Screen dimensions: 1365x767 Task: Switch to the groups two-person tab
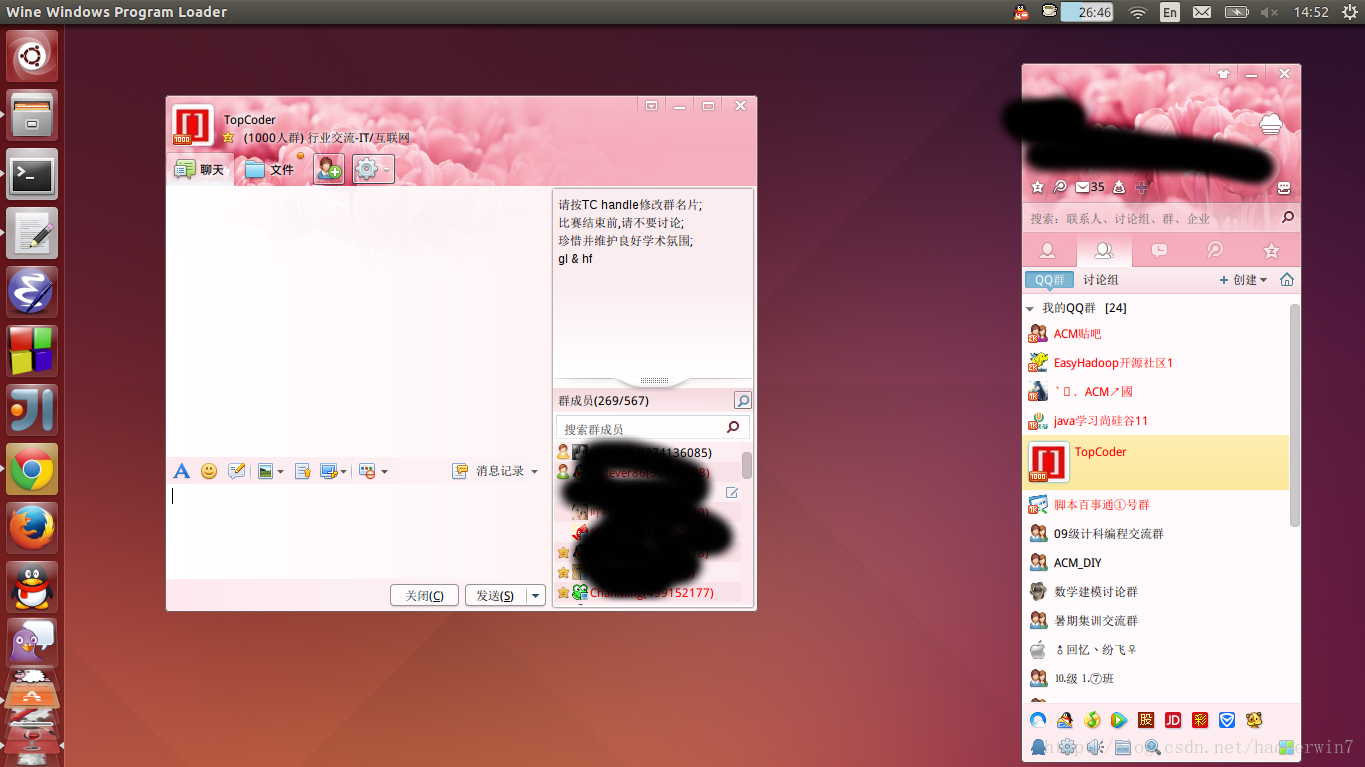pos(1104,250)
